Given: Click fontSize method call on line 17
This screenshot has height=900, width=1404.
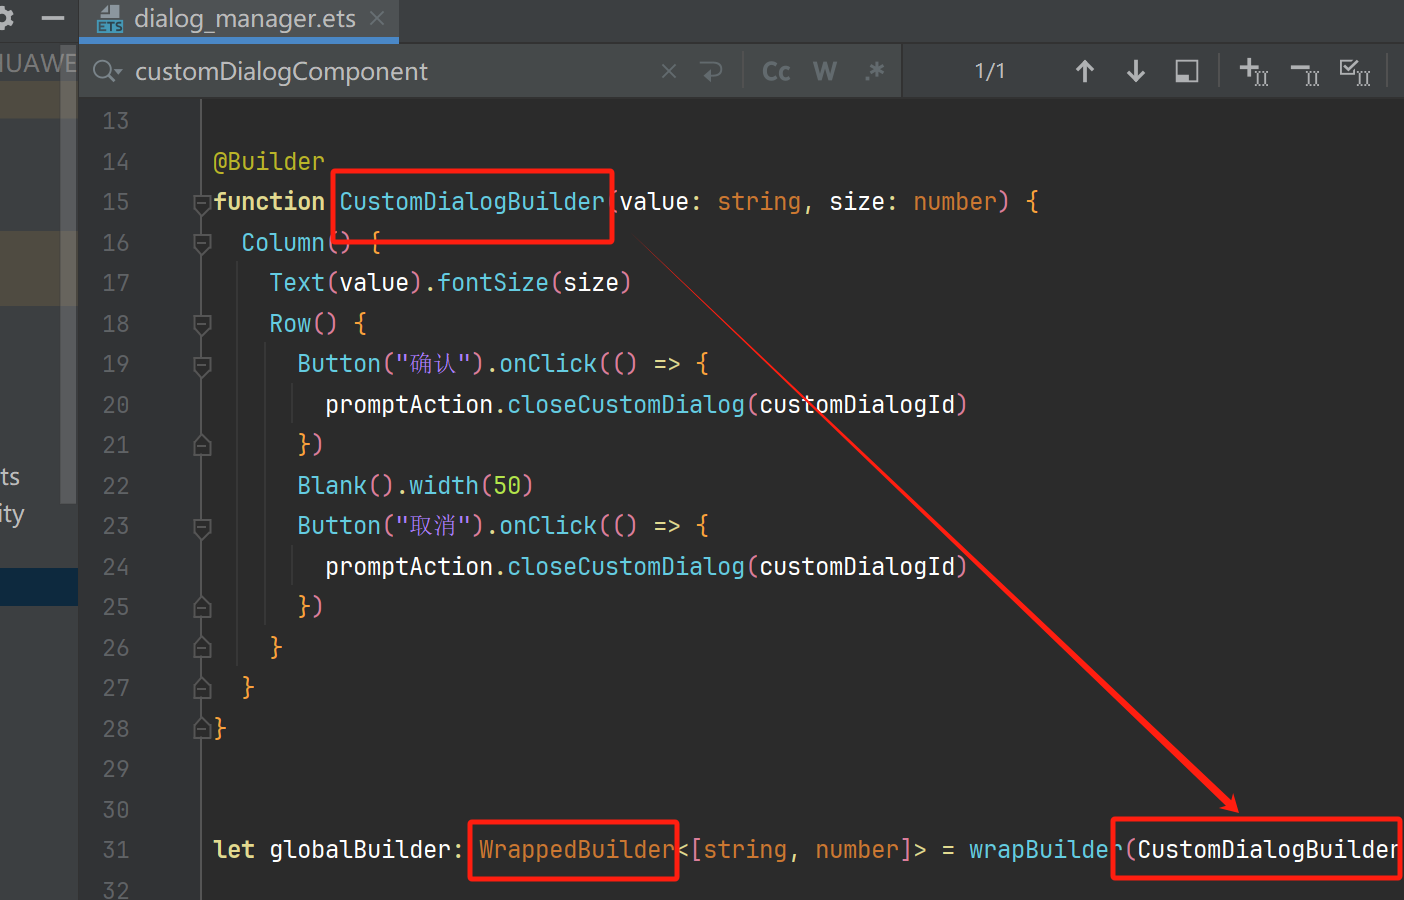Looking at the screenshot, I should tap(493, 283).
